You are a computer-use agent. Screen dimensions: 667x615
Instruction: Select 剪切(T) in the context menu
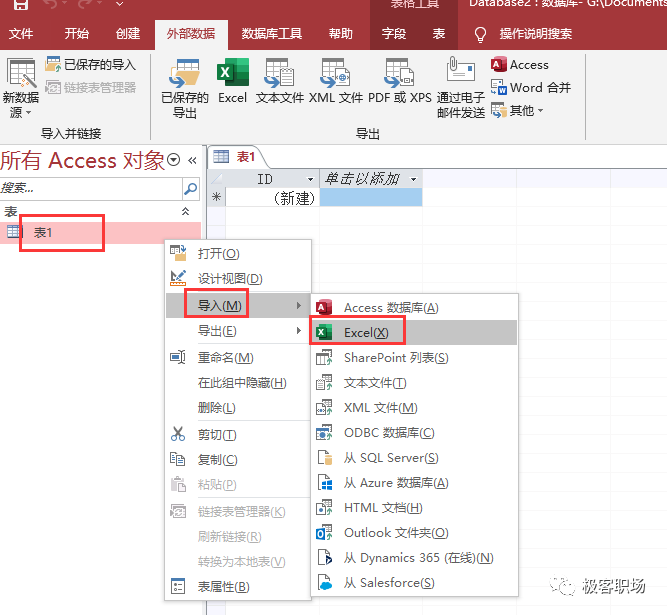238,435
